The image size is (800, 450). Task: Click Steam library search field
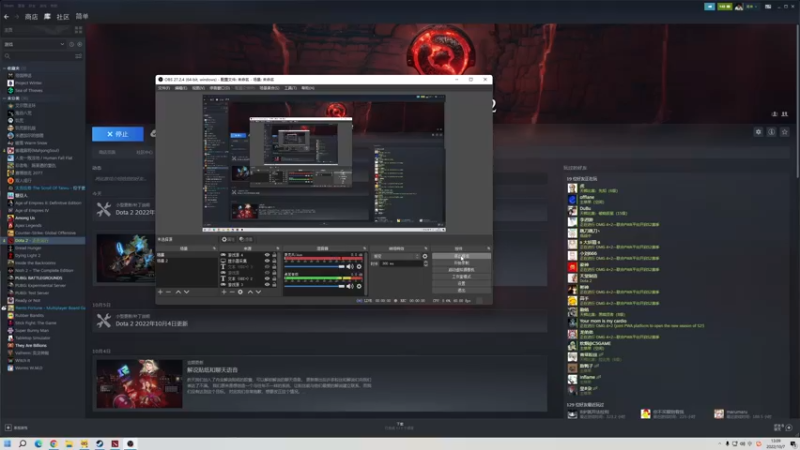[x=38, y=56]
